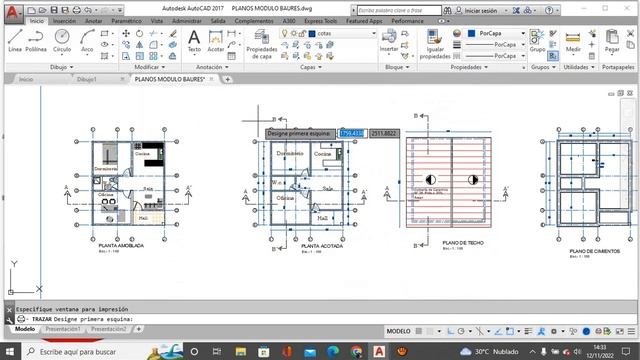Click the Save icon in quick access toolbar

click(x=54, y=10)
